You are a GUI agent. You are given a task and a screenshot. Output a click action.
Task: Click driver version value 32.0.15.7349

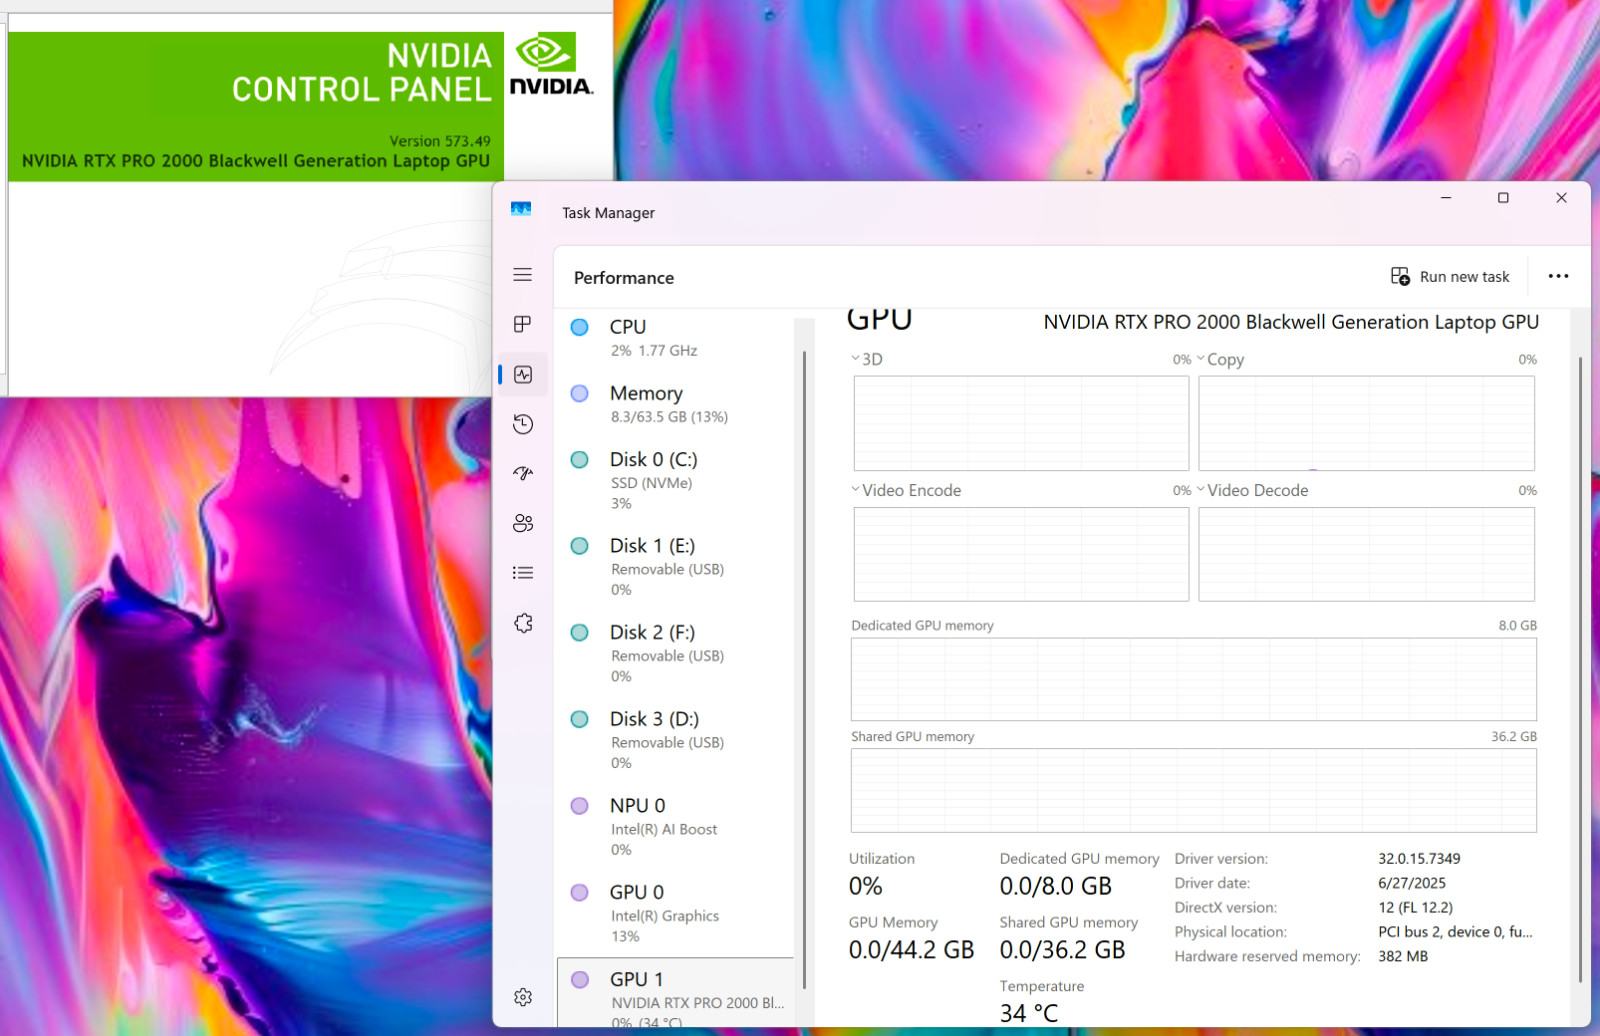[1419, 858]
